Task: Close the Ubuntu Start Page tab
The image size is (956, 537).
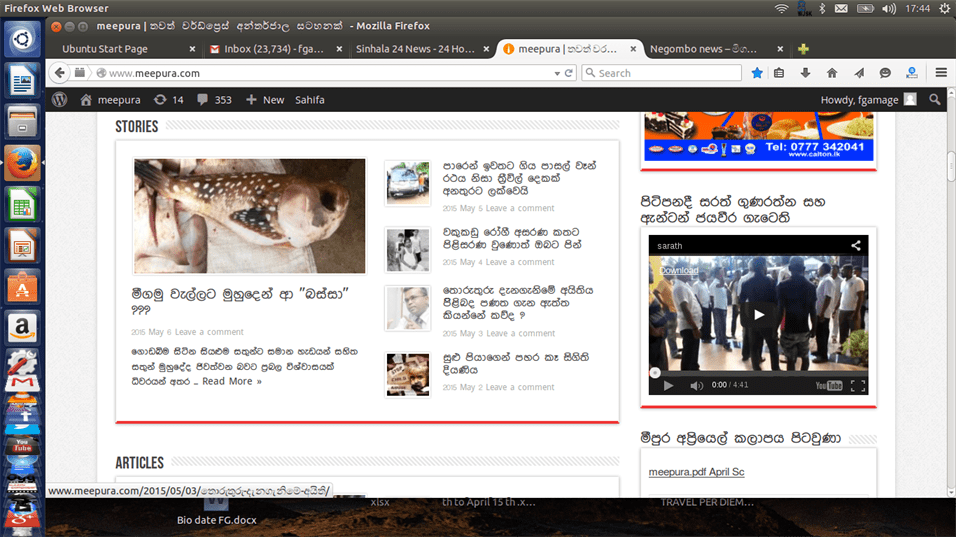Action: point(192,49)
